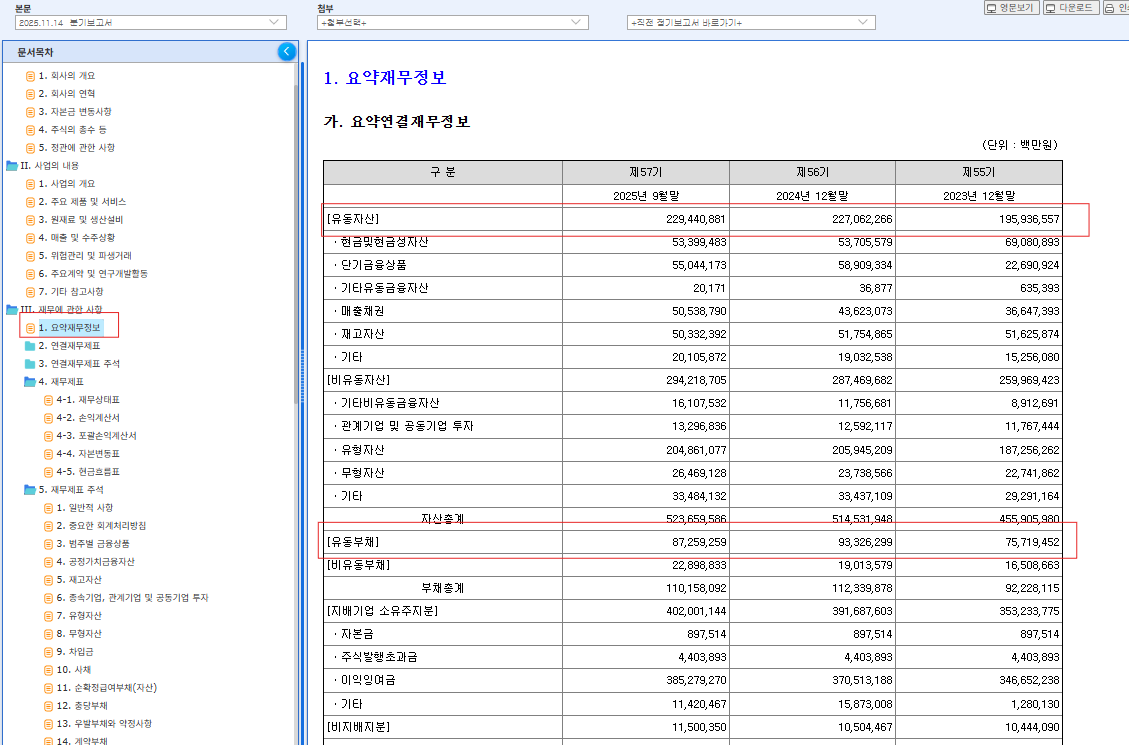Click the 제56기 column header
The height and width of the screenshot is (745, 1129).
click(812, 172)
